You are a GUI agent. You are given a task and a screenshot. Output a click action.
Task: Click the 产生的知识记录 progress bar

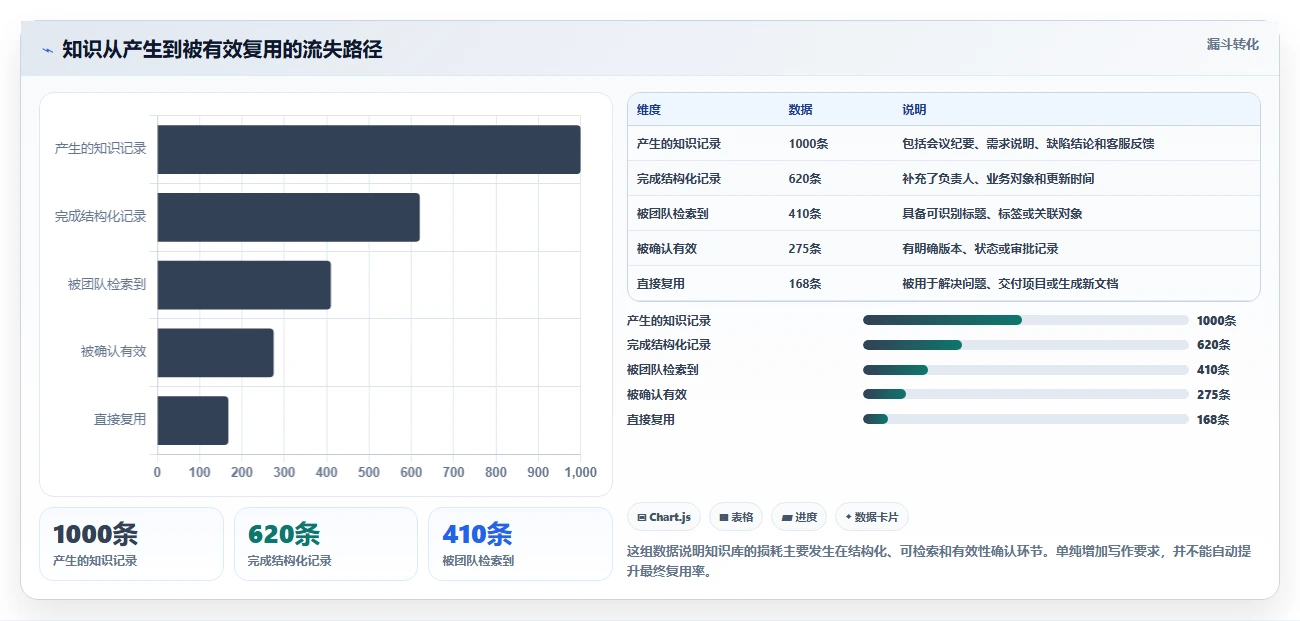click(x=1025, y=320)
